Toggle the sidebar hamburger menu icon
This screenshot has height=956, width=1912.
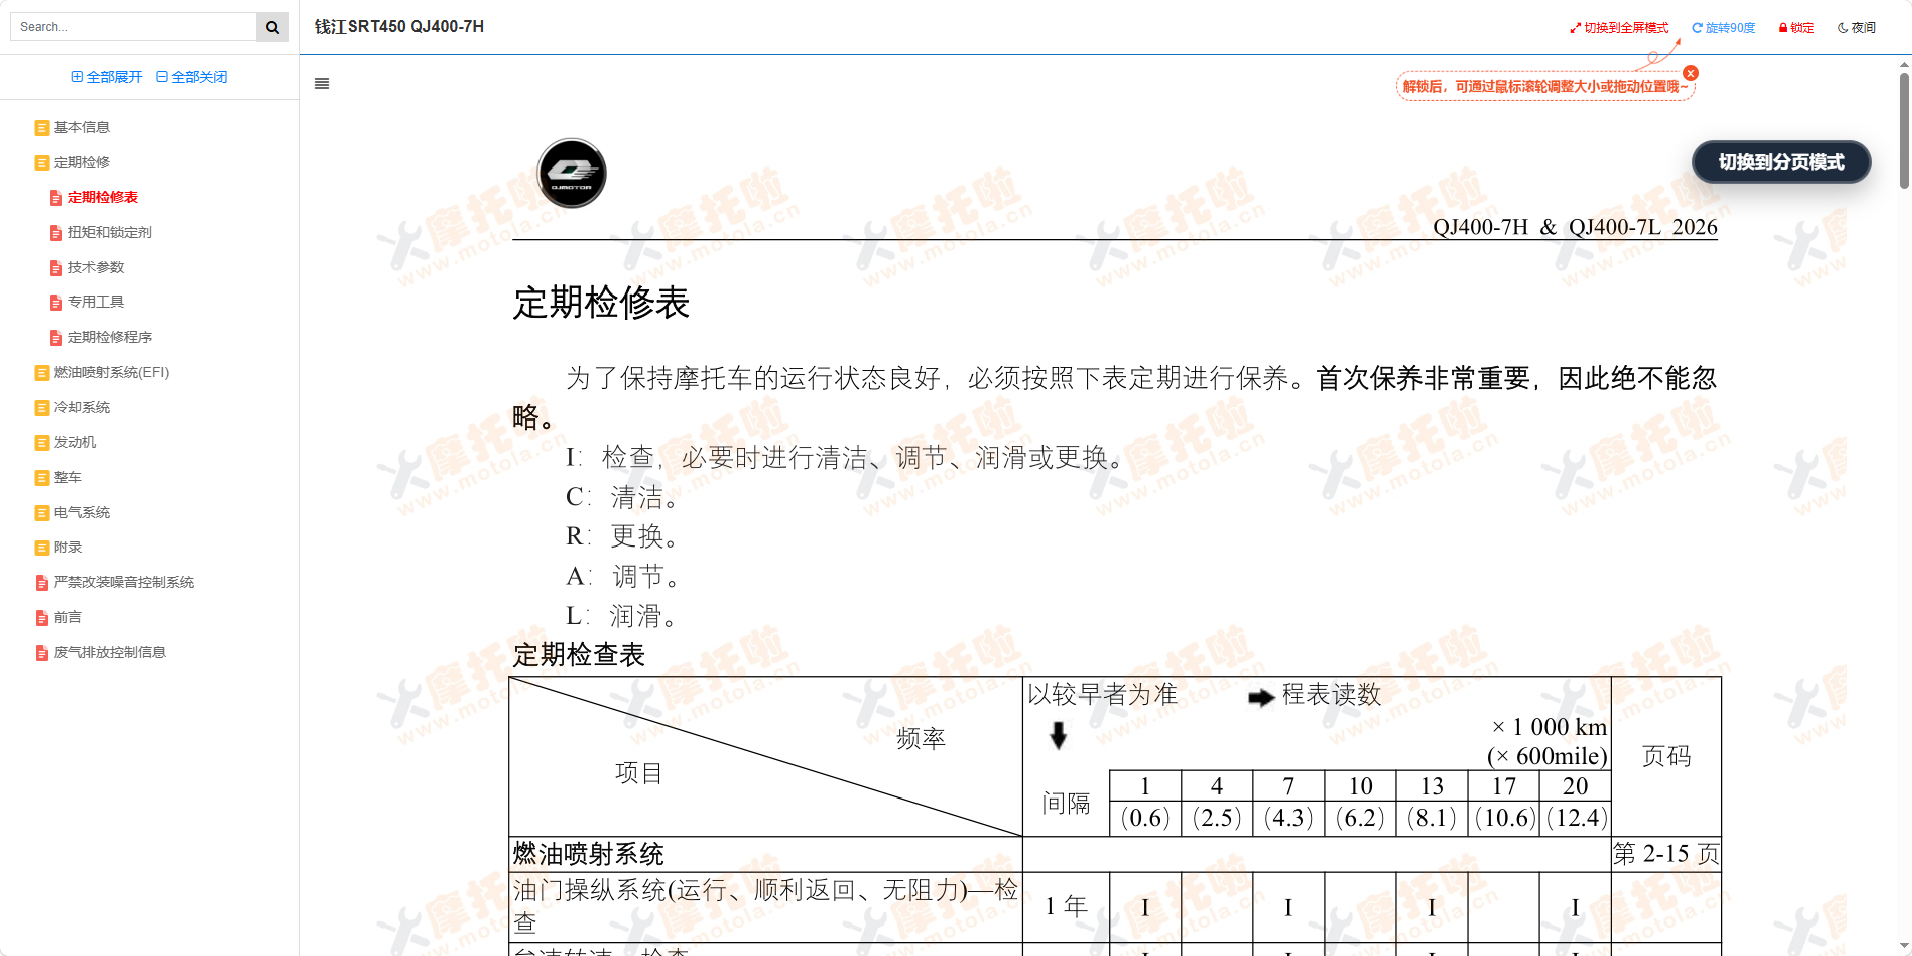[322, 84]
